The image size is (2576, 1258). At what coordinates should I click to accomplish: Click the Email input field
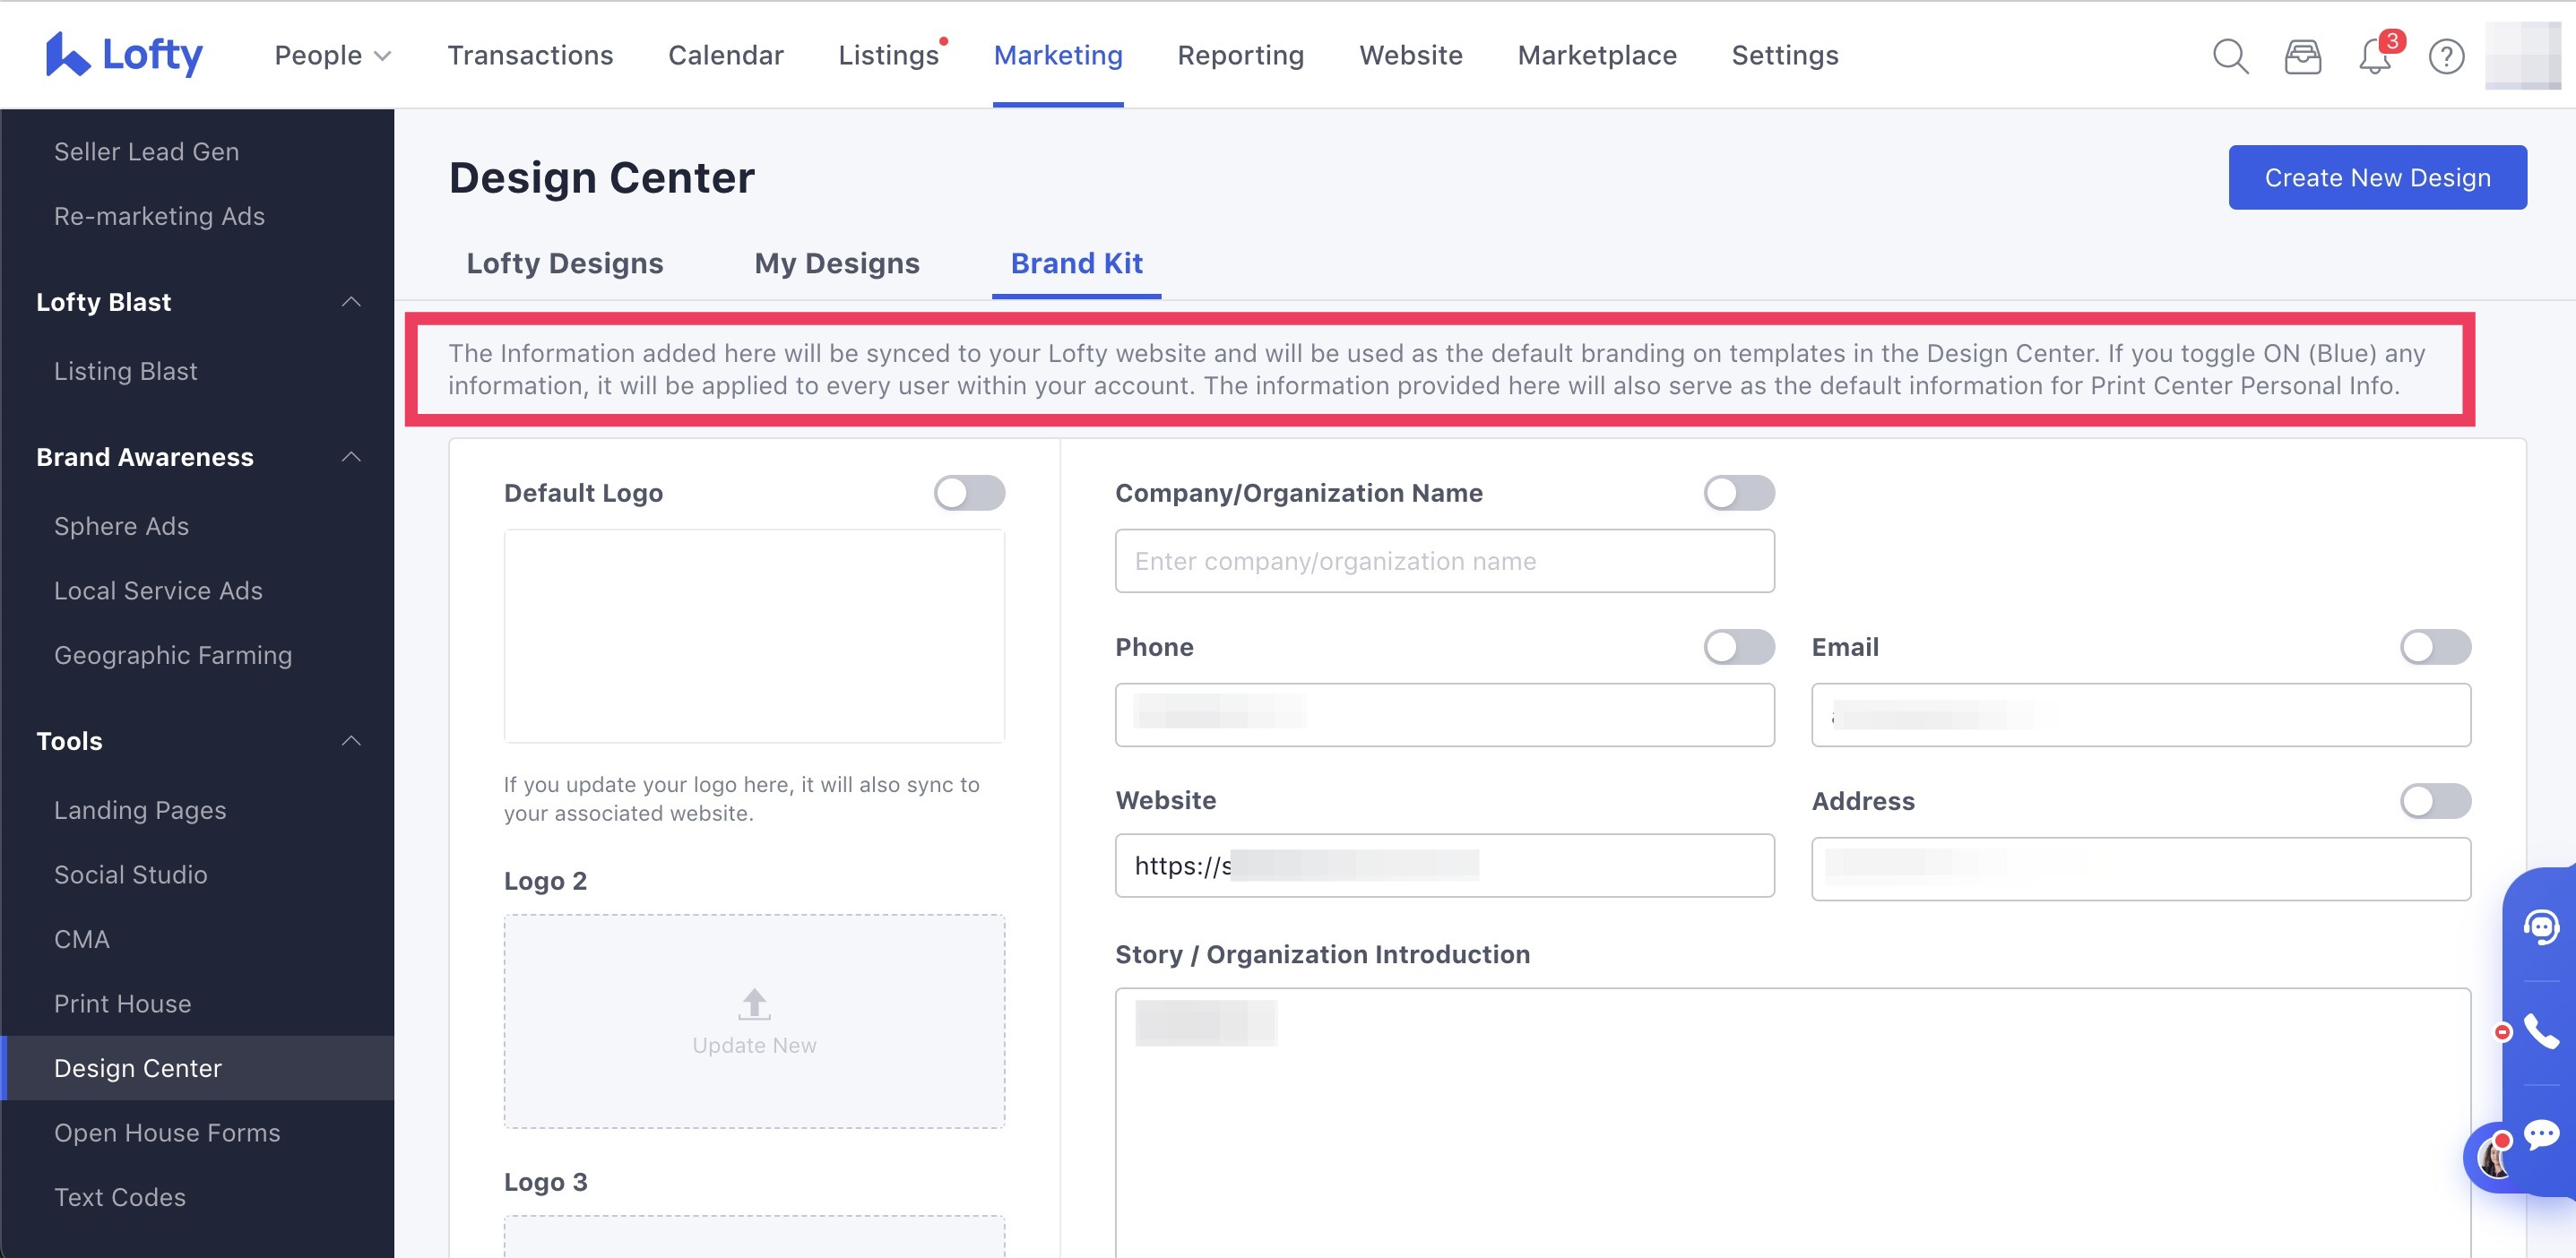coord(2140,714)
